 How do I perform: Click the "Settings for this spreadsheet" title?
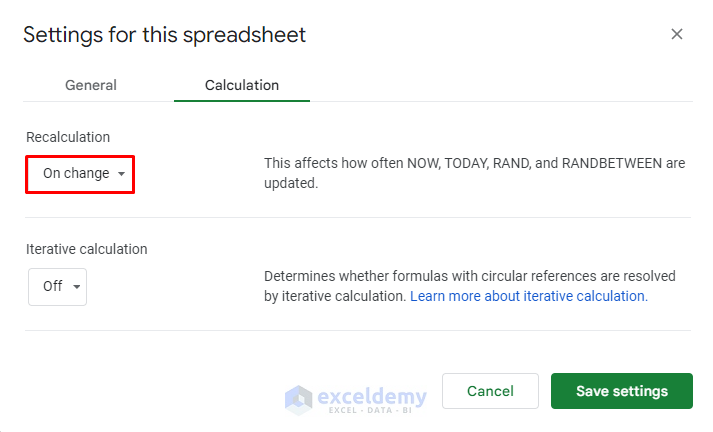[x=164, y=35]
